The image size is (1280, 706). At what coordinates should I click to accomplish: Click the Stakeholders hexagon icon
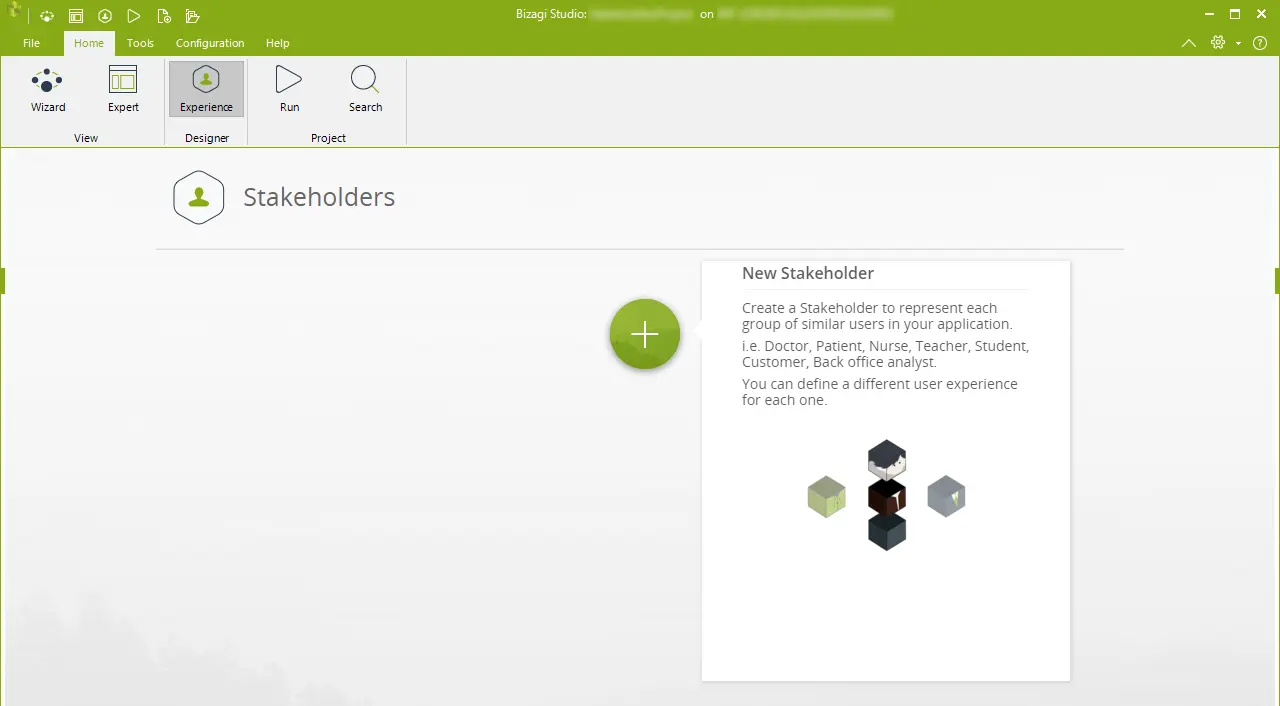pyautogui.click(x=198, y=197)
